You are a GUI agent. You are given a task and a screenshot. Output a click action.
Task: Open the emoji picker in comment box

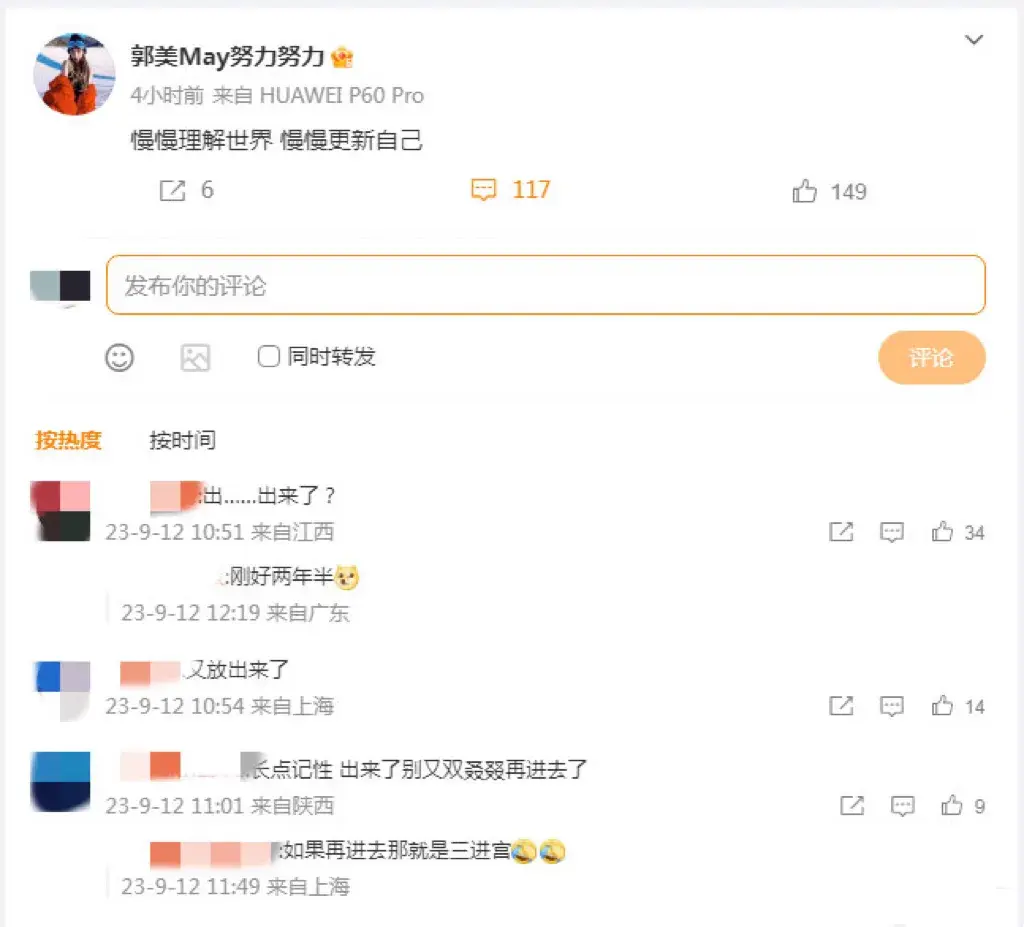pyautogui.click(x=120, y=357)
